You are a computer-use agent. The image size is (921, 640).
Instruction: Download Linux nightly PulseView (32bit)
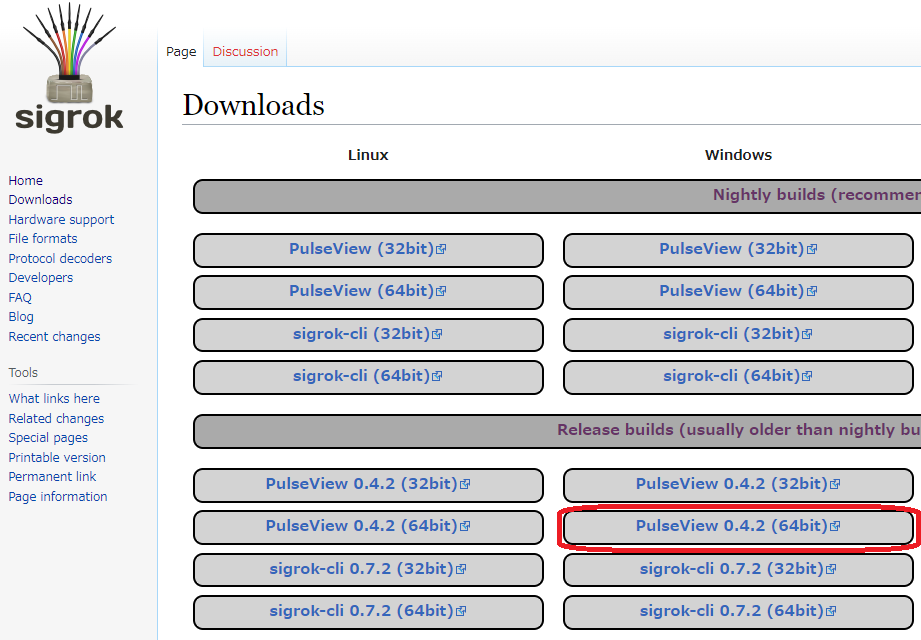point(368,249)
